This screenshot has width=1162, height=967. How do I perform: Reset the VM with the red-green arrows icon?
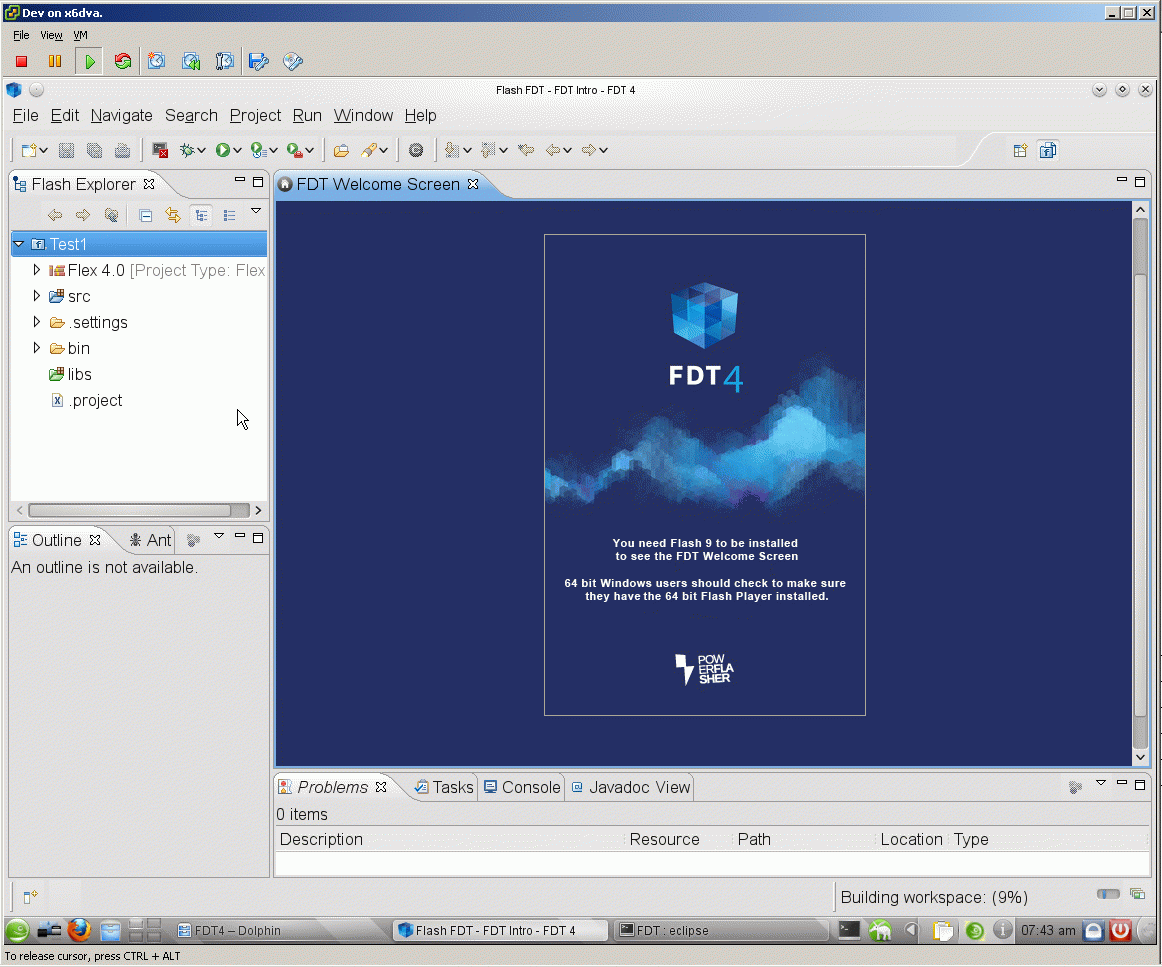tap(123, 62)
